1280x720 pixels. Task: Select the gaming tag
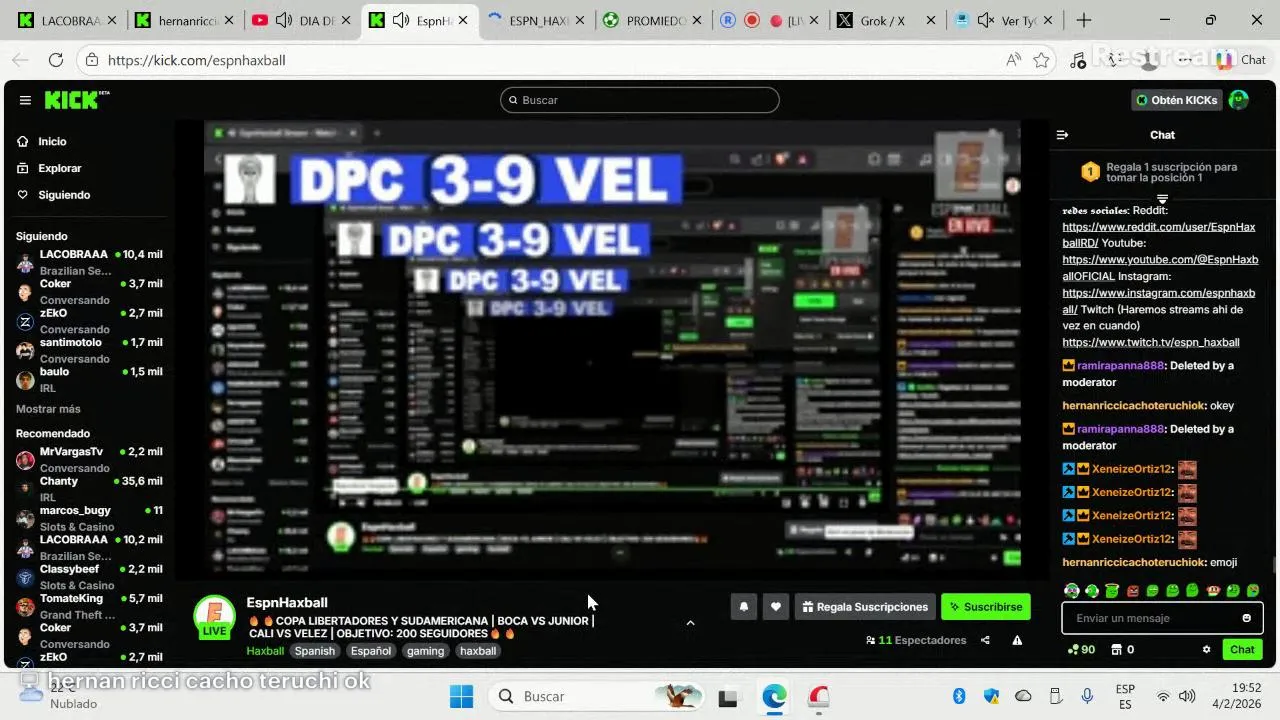[x=425, y=651]
